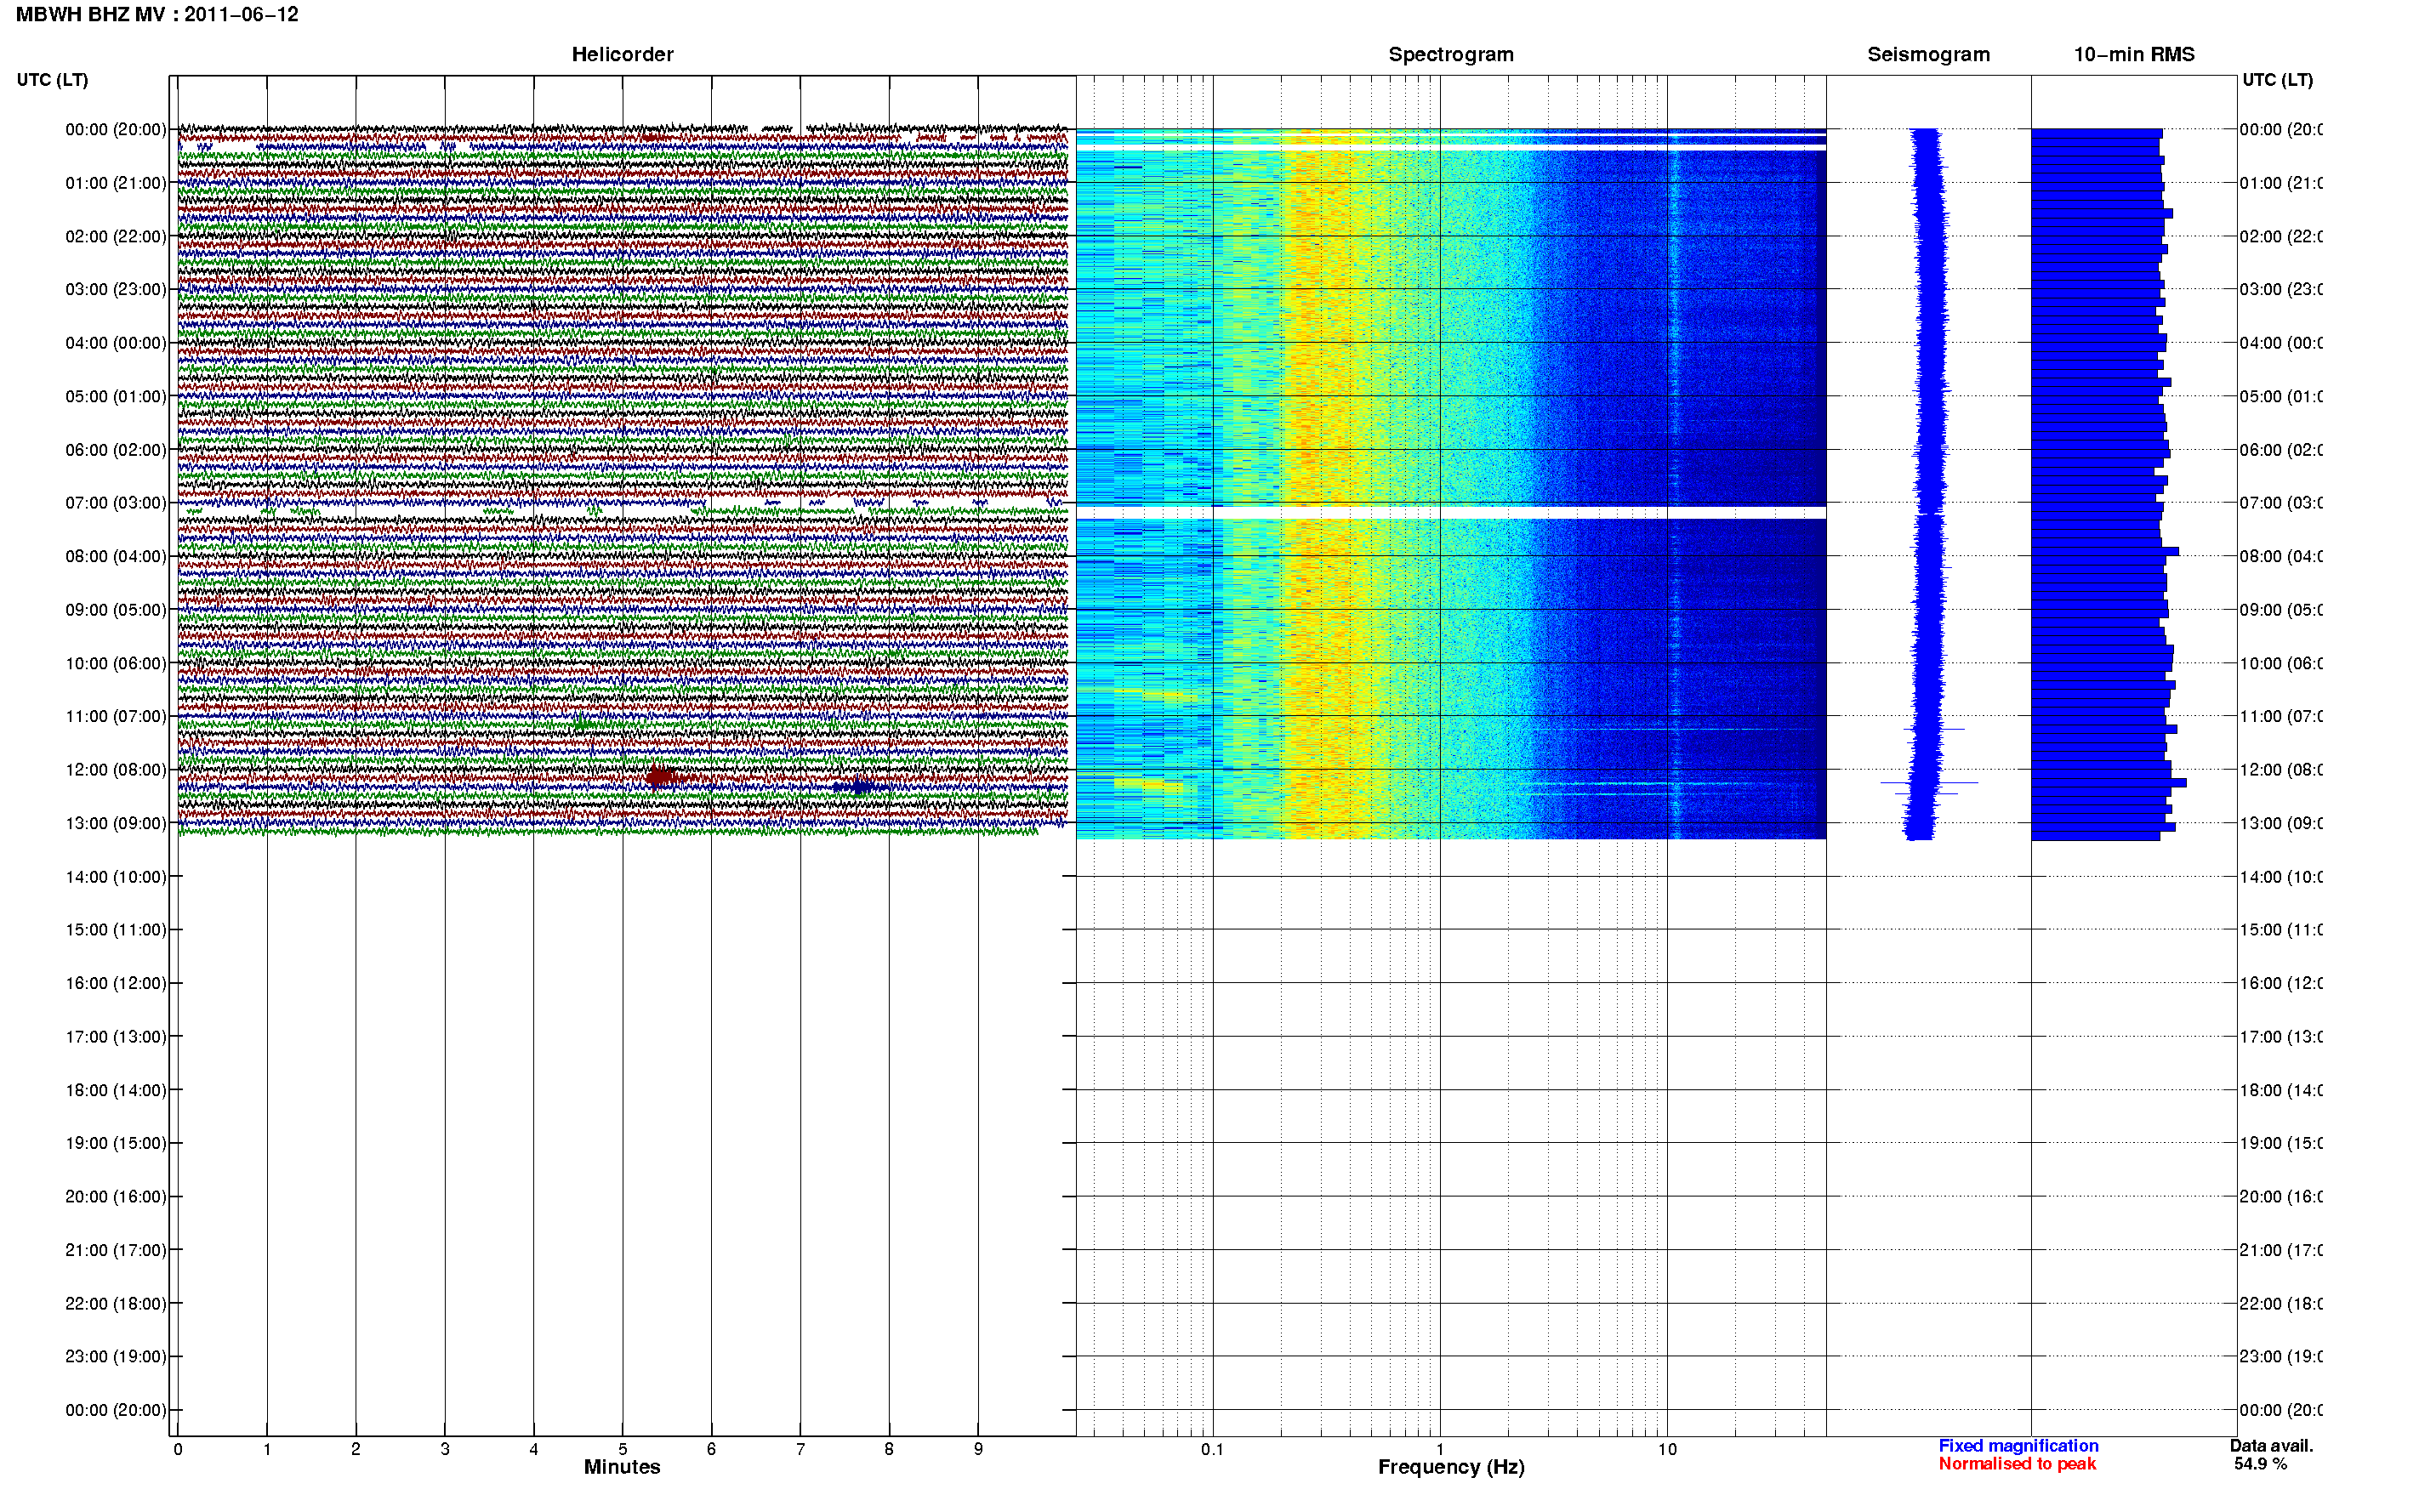Click the left UTC (LT) axis label
Screen dimensions: 2419x1512
tap(52, 79)
